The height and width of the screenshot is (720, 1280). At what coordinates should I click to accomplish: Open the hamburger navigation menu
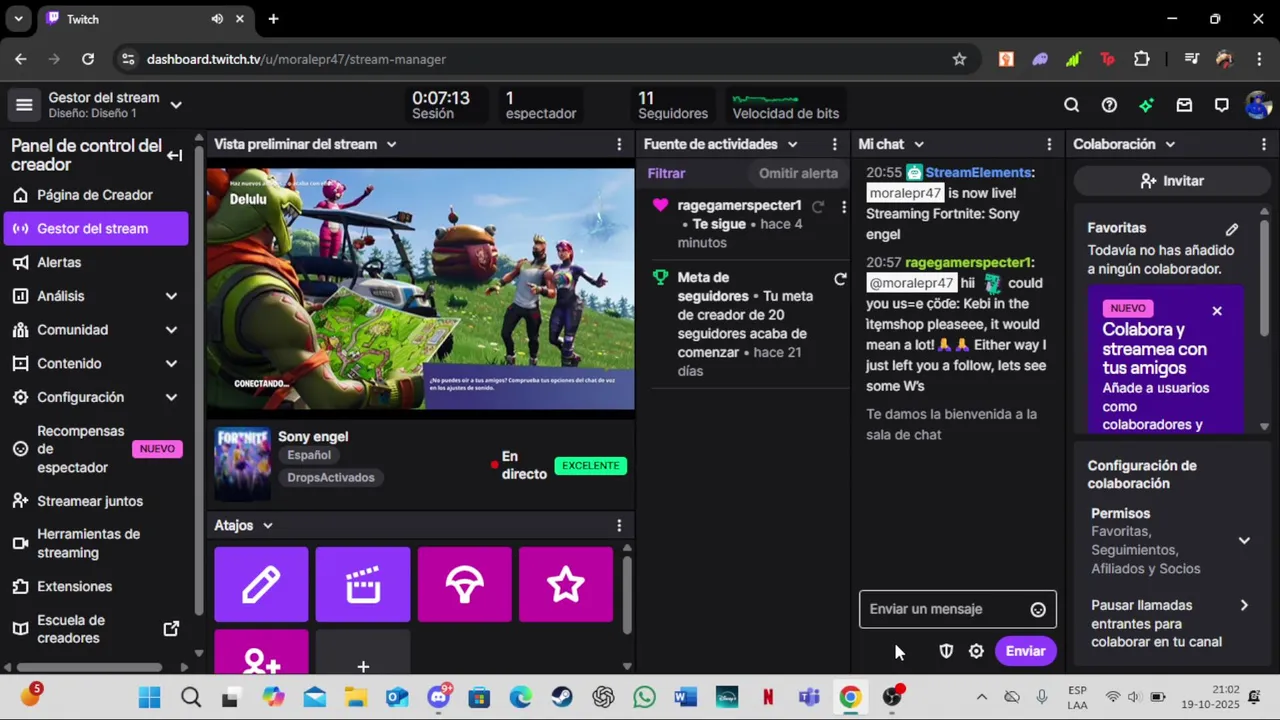click(x=24, y=105)
